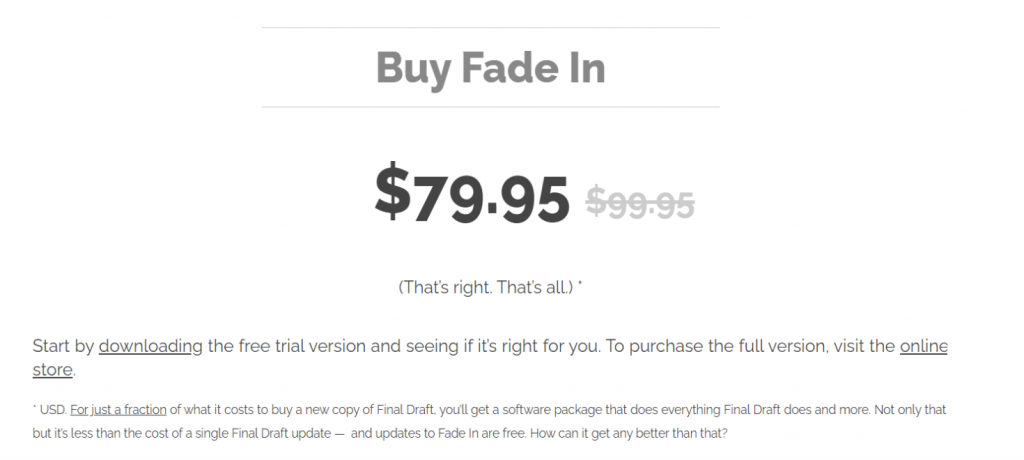Click the divider line below the heading
This screenshot has width=1024, height=460.
(490, 106)
